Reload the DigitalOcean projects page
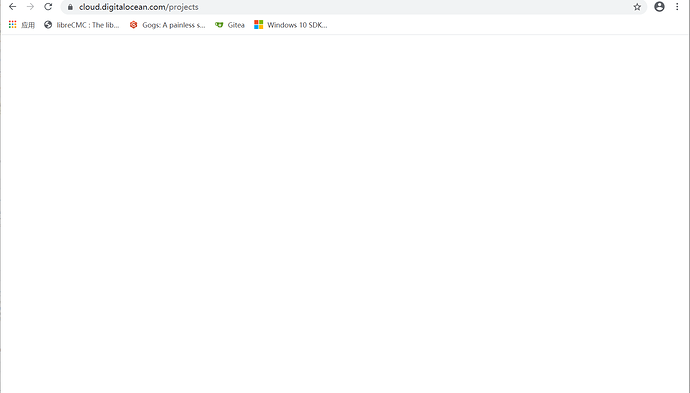The height and width of the screenshot is (393, 690). pyautogui.click(x=48, y=7)
